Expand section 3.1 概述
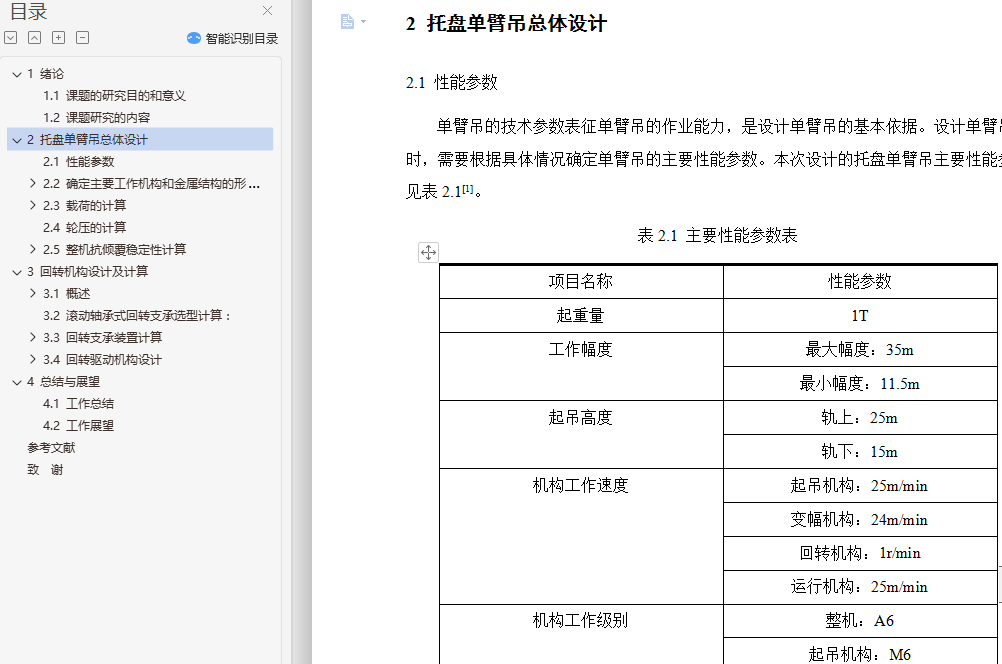The width and height of the screenshot is (1002, 664). [x=33, y=293]
